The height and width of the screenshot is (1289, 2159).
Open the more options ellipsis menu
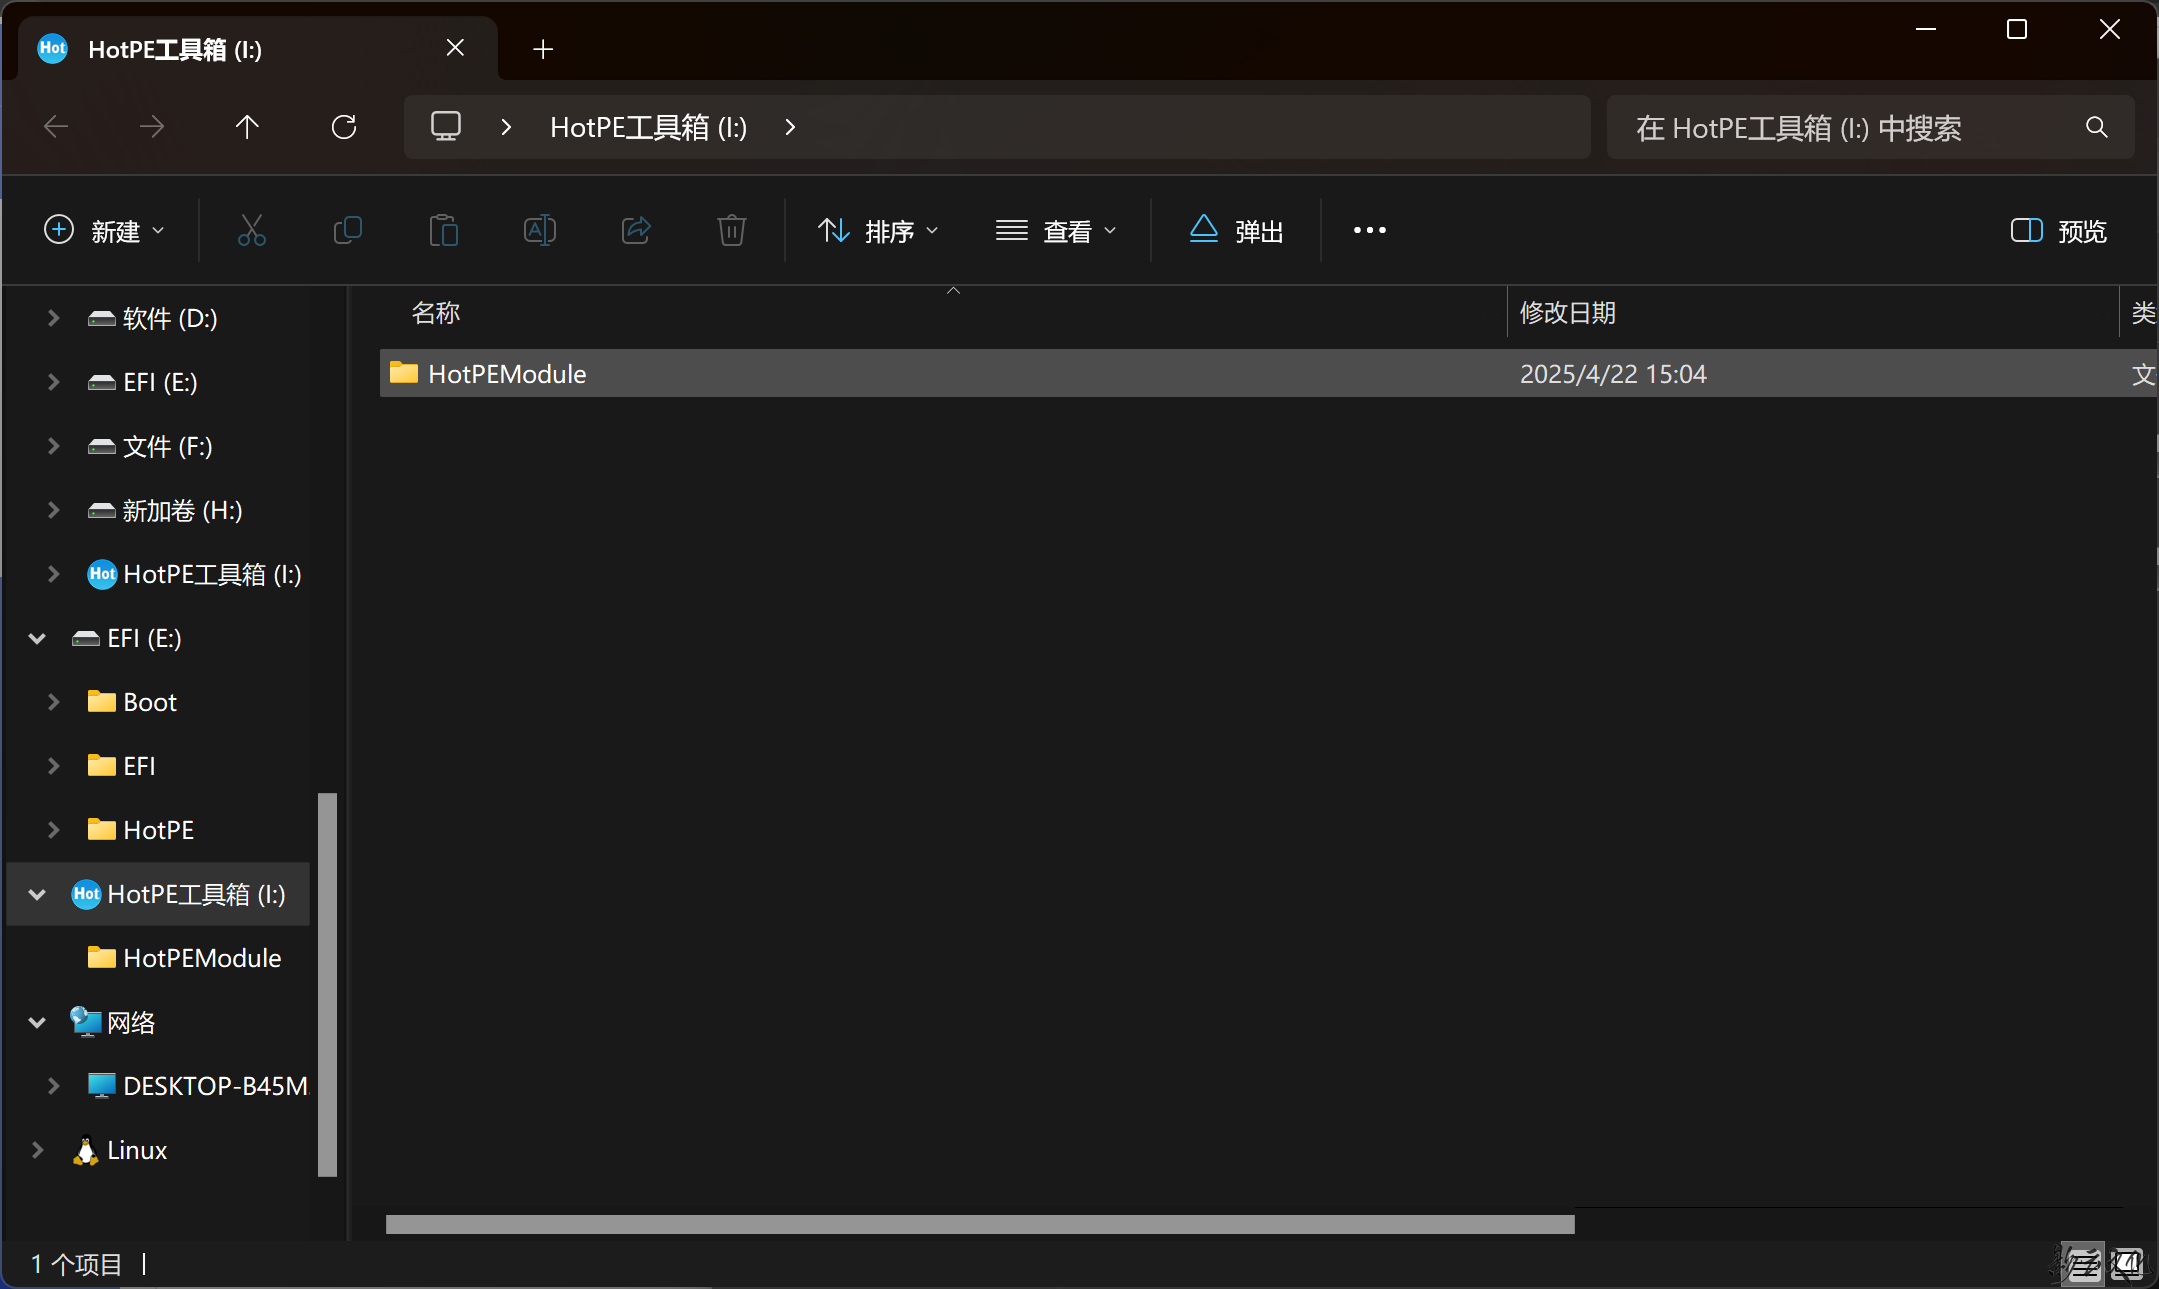click(1370, 231)
